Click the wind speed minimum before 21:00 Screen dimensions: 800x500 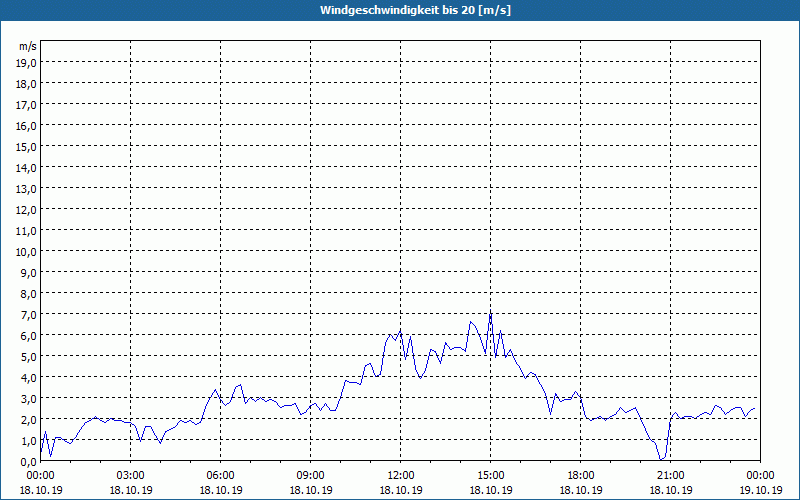(x=661, y=460)
